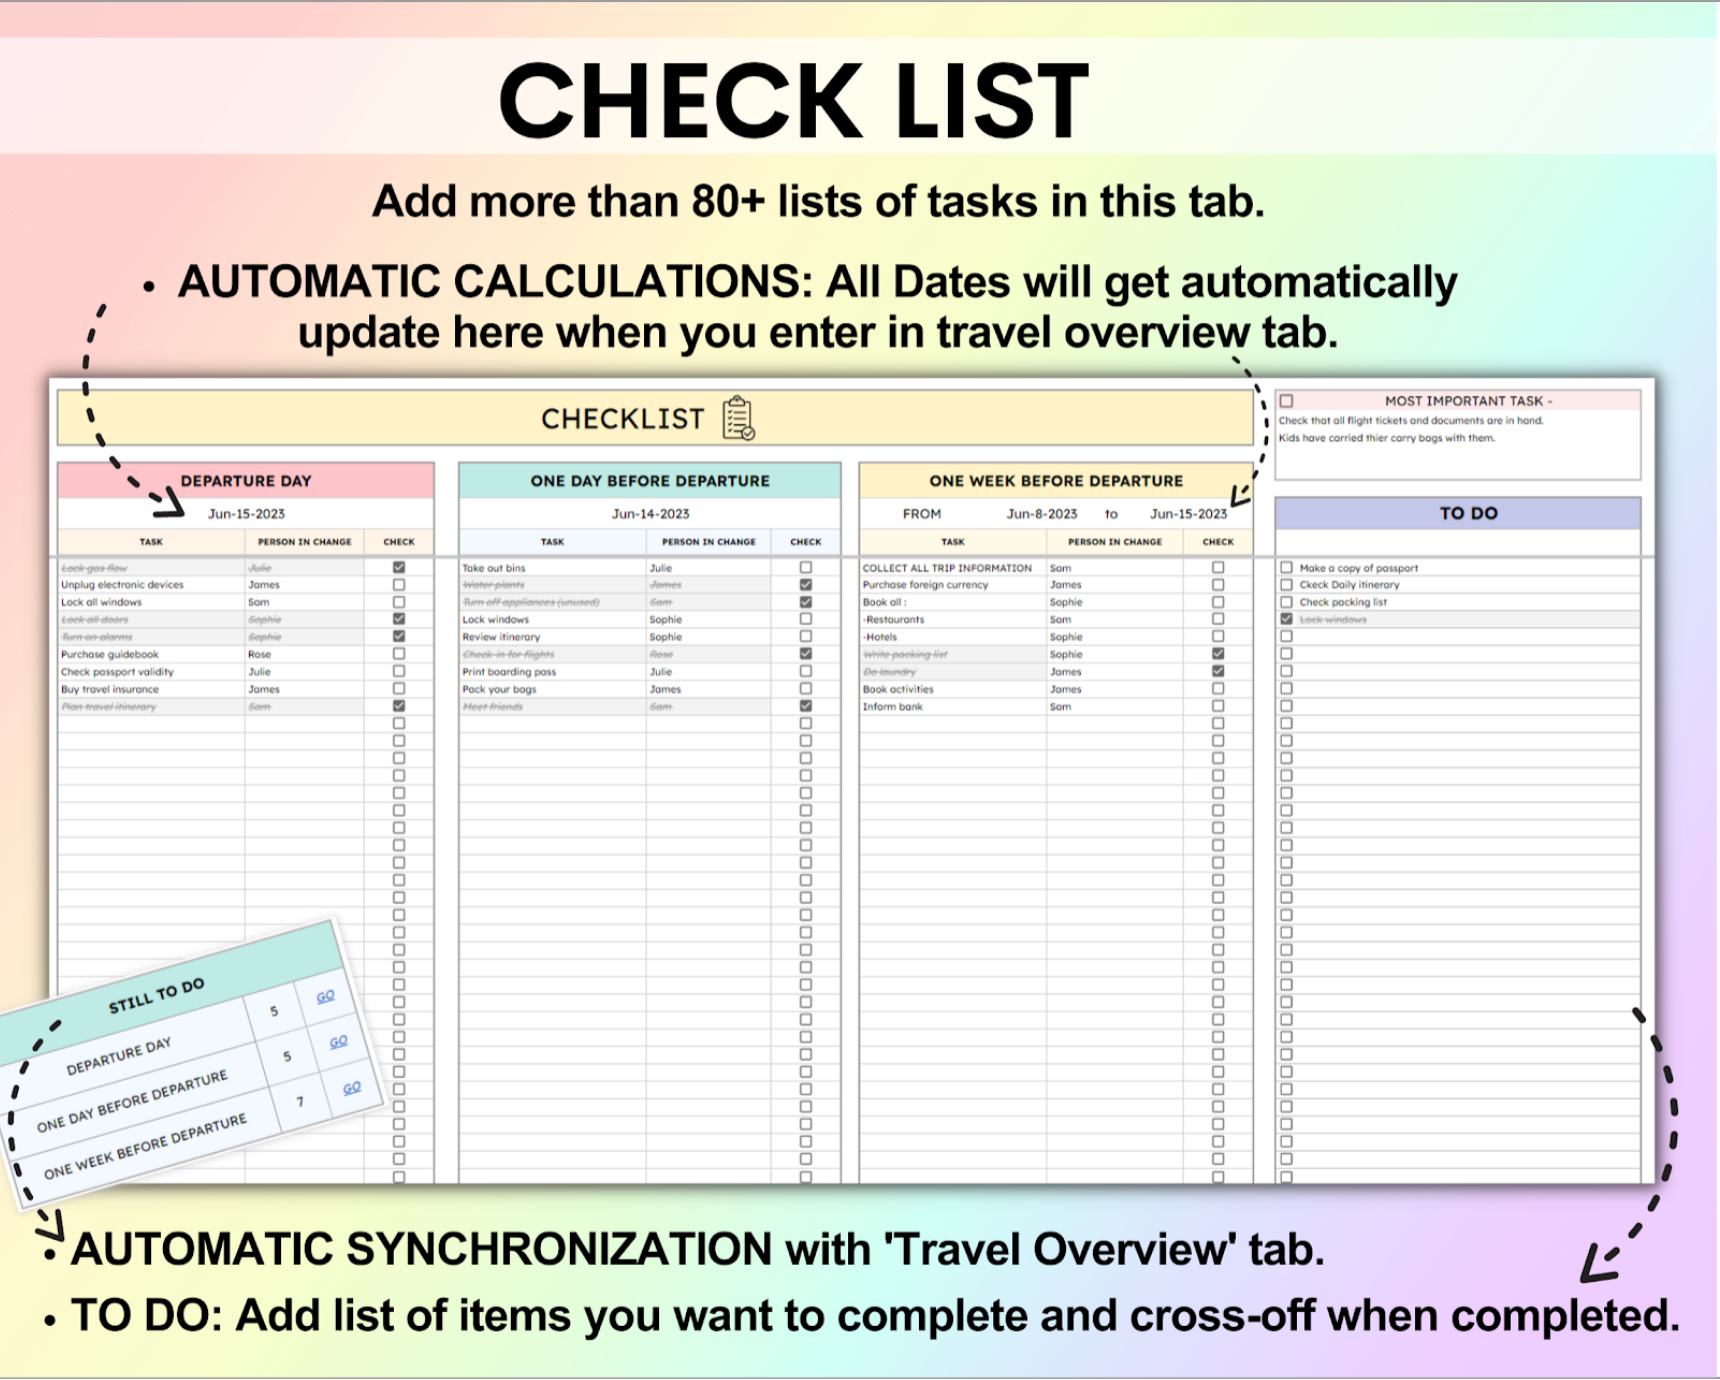Screen dimensions: 1720x1380
Task: Uncheck crossed-off Lock windows in To Do
Action: pyautogui.click(x=1287, y=620)
